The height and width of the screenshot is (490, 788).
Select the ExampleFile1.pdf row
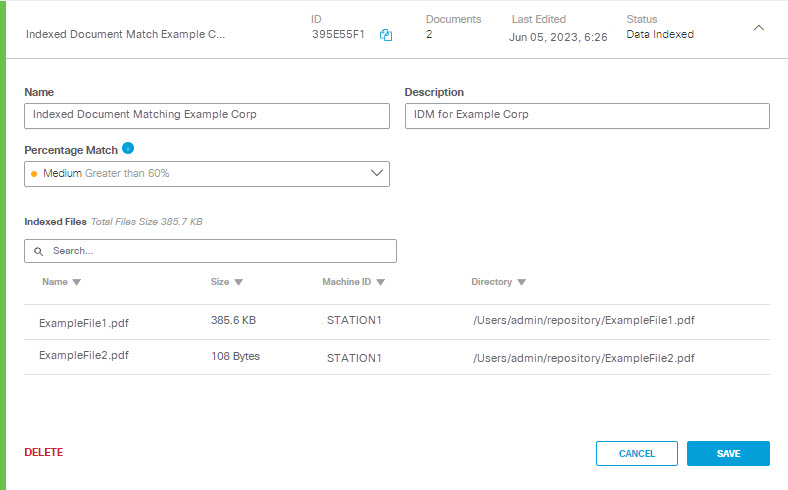tap(397, 322)
